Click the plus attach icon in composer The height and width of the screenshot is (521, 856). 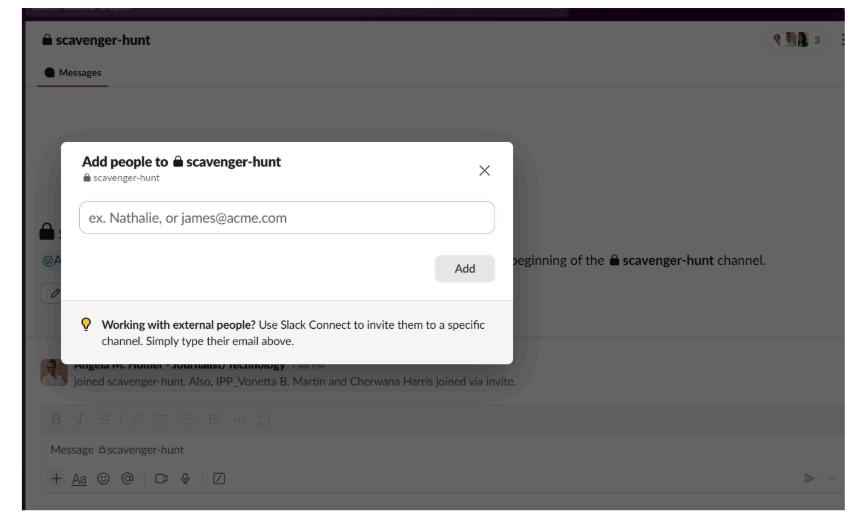pos(56,478)
